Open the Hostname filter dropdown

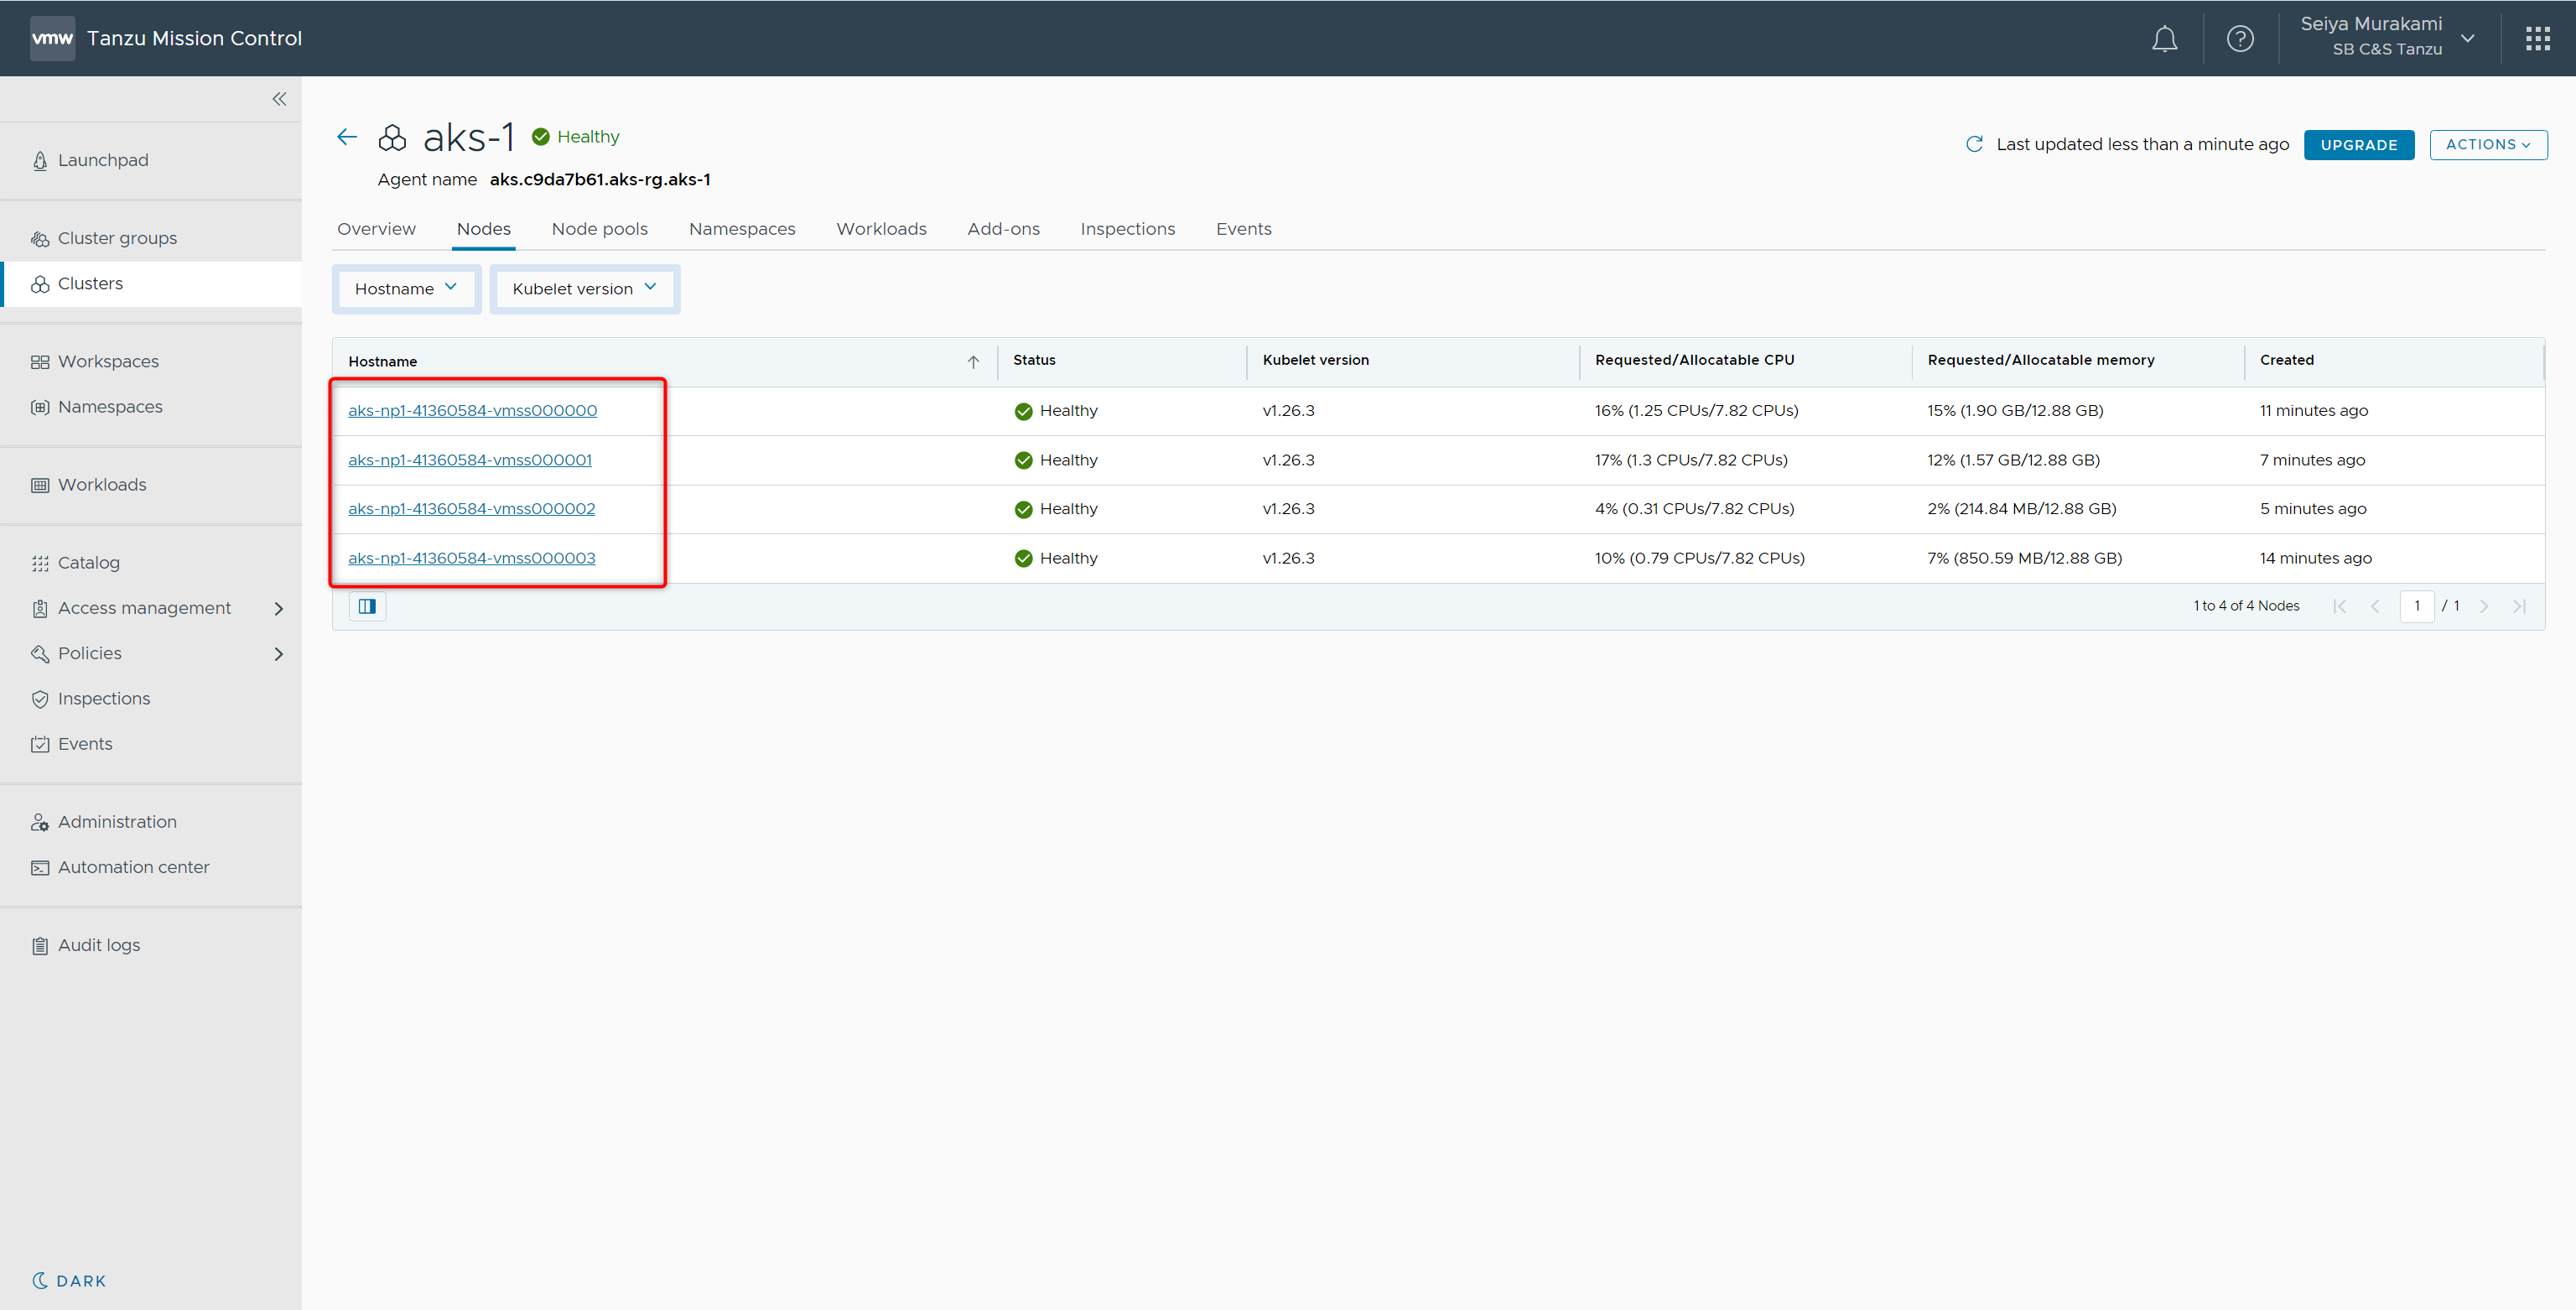(x=406, y=289)
